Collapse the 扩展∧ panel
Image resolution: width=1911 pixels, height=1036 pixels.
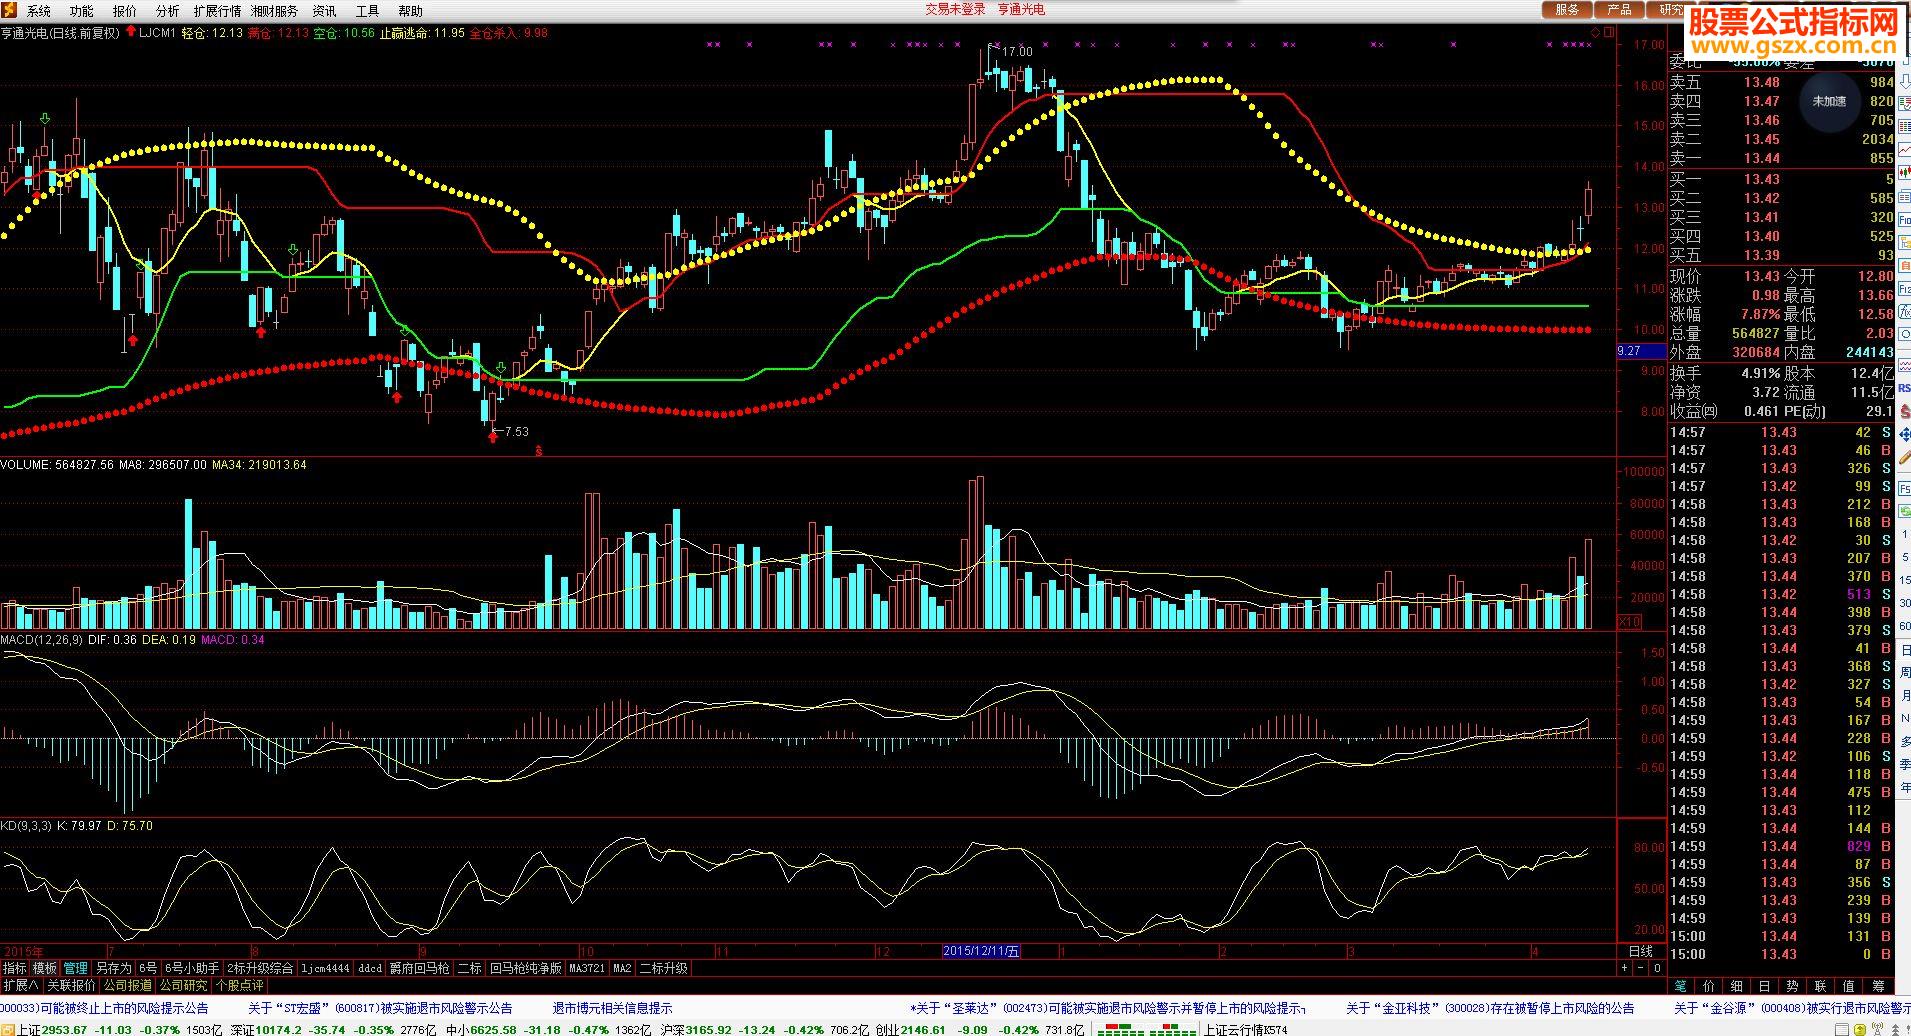pyautogui.click(x=20, y=985)
